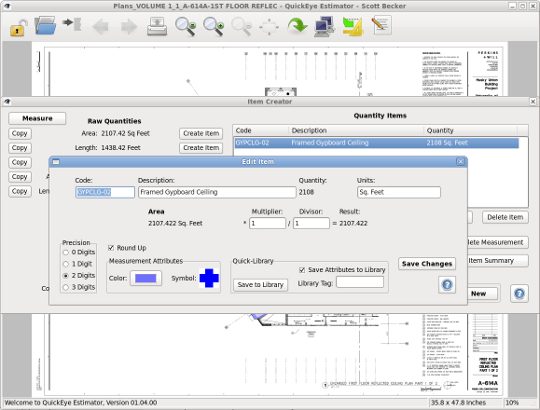
Task: Click into the Divisor field
Action: [x=311, y=223]
